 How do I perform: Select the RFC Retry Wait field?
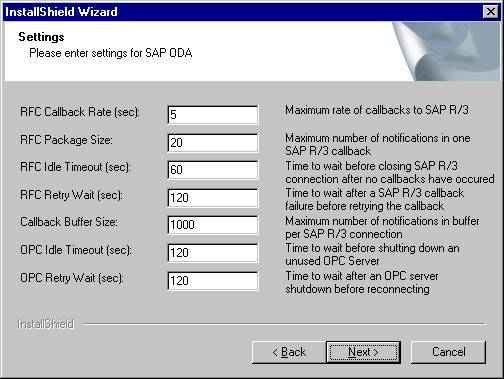pos(213,198)
